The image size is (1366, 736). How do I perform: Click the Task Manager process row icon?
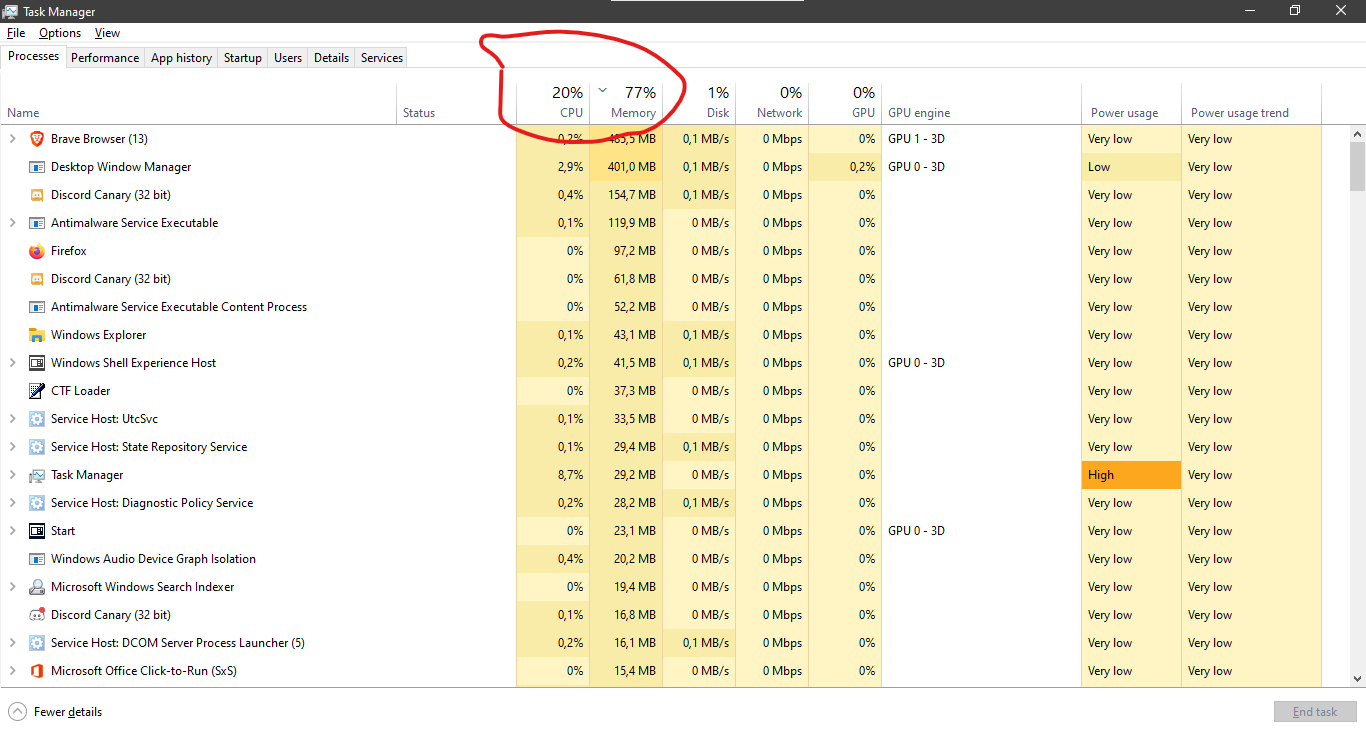37,475
